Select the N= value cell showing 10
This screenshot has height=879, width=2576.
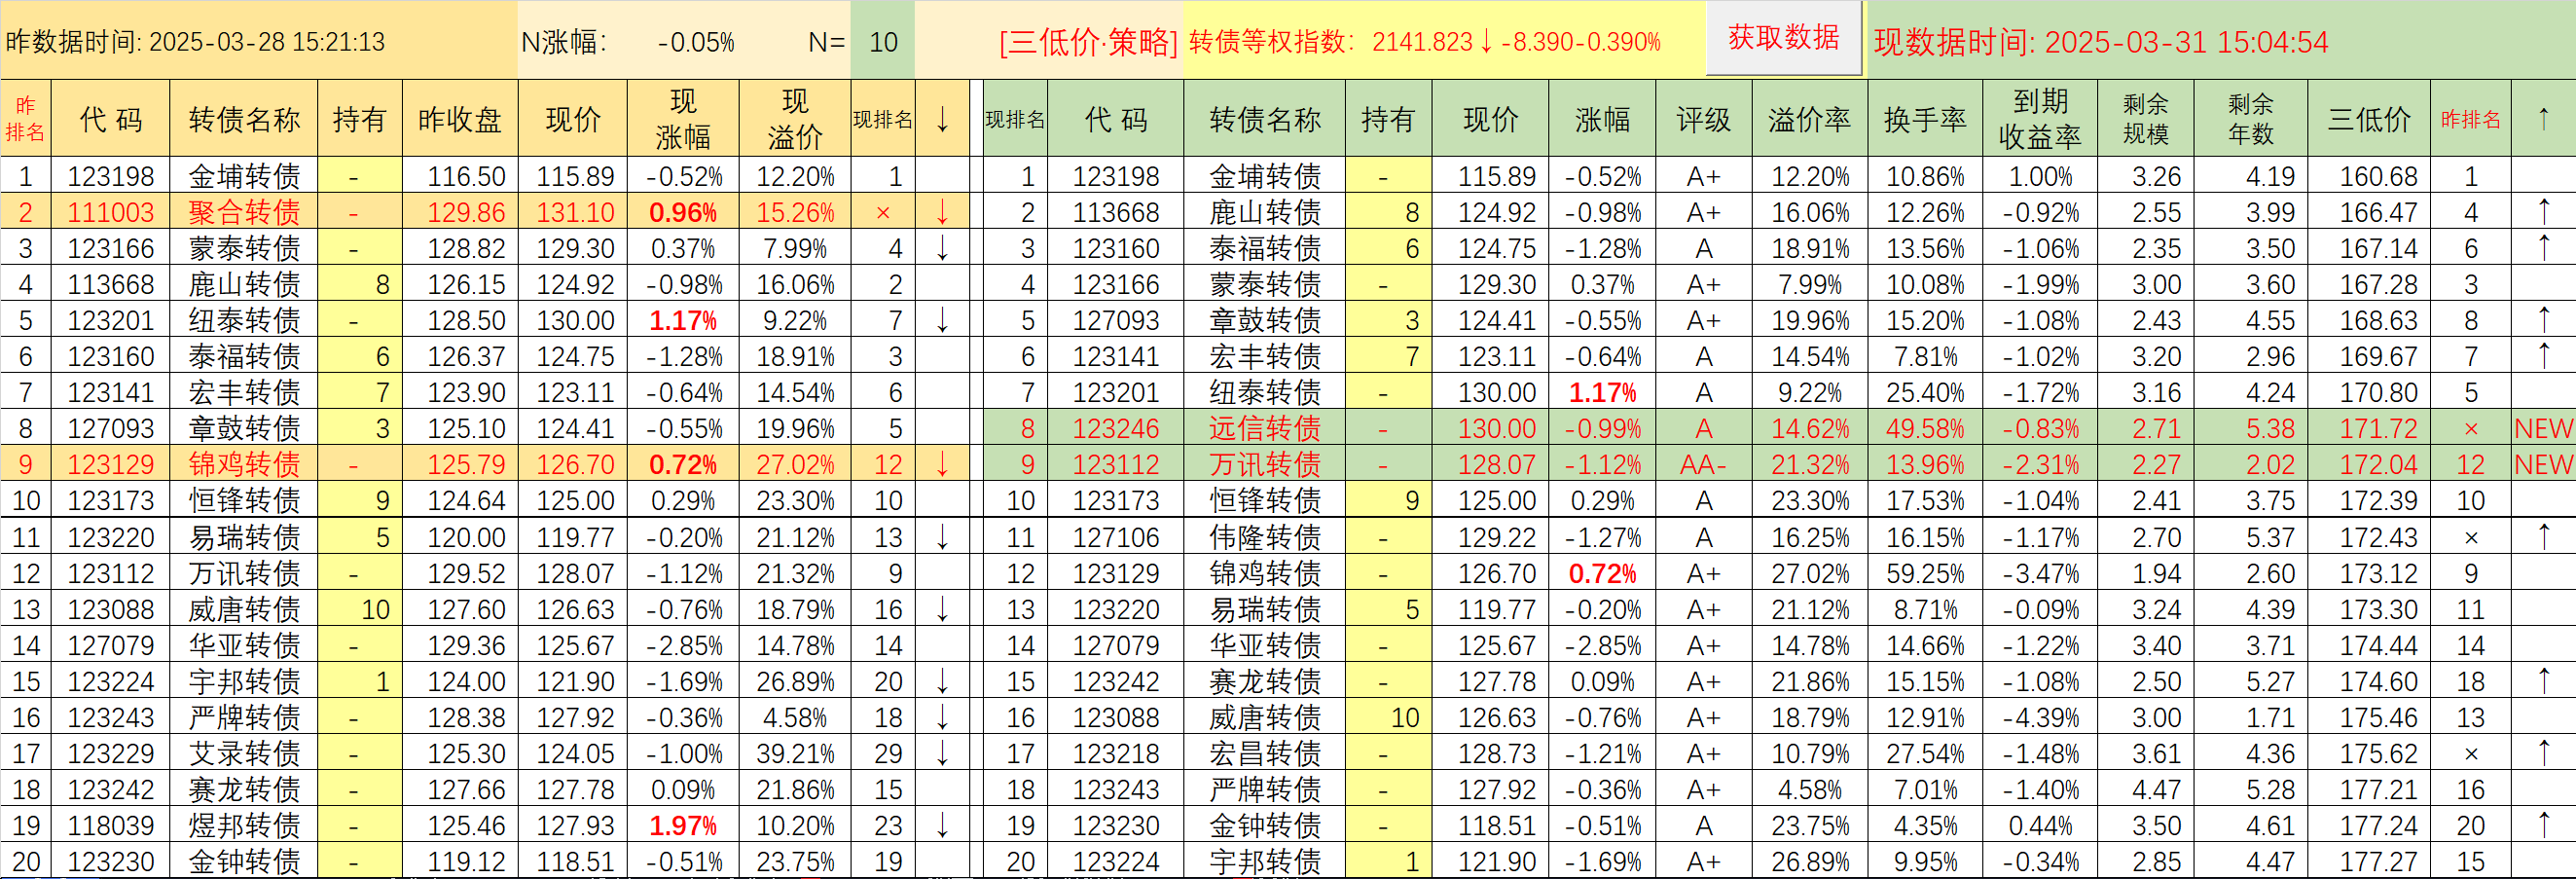(883, 42)
